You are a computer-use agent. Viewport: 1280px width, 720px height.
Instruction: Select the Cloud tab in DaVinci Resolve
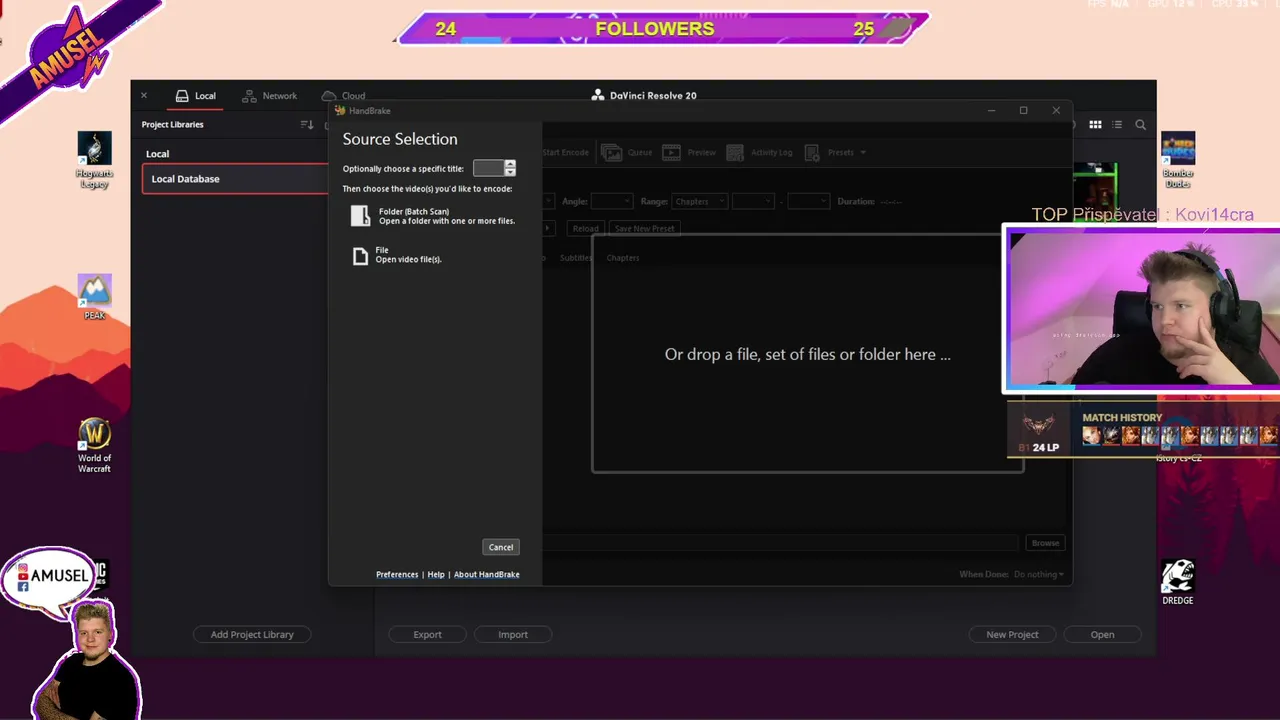click(343, 96)
